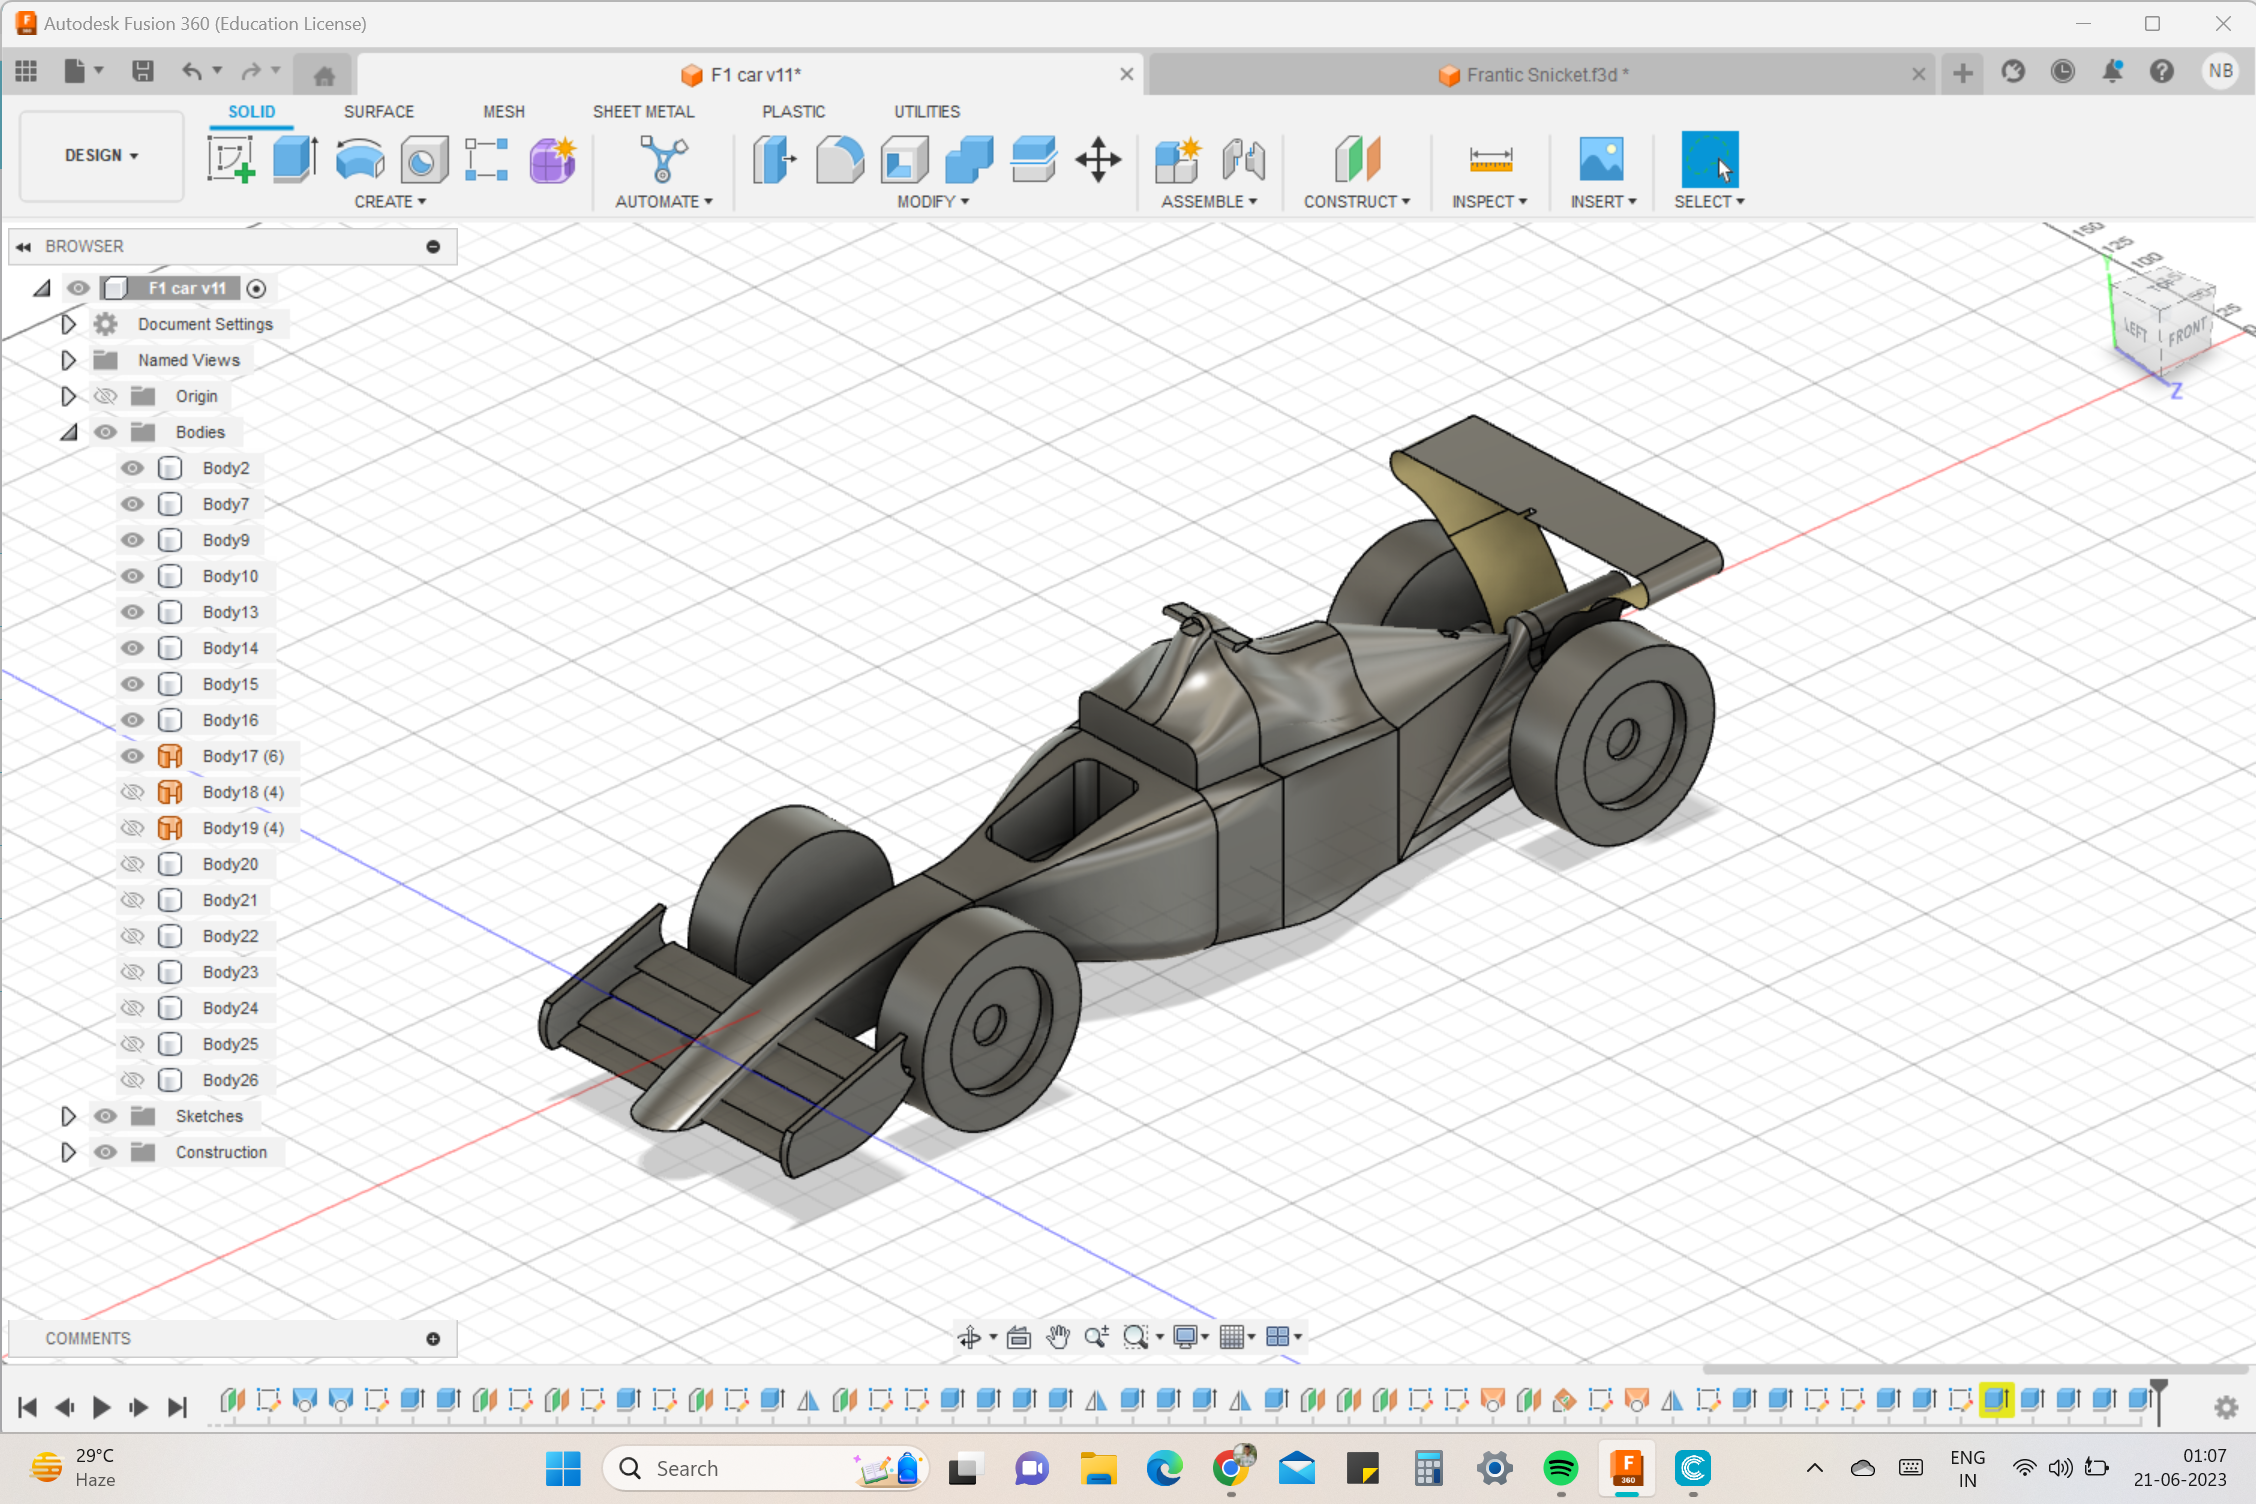This screenshot has height=1504, width=2256.
Task: Hide Body2 using its eye icon
Action: point(131,467)
